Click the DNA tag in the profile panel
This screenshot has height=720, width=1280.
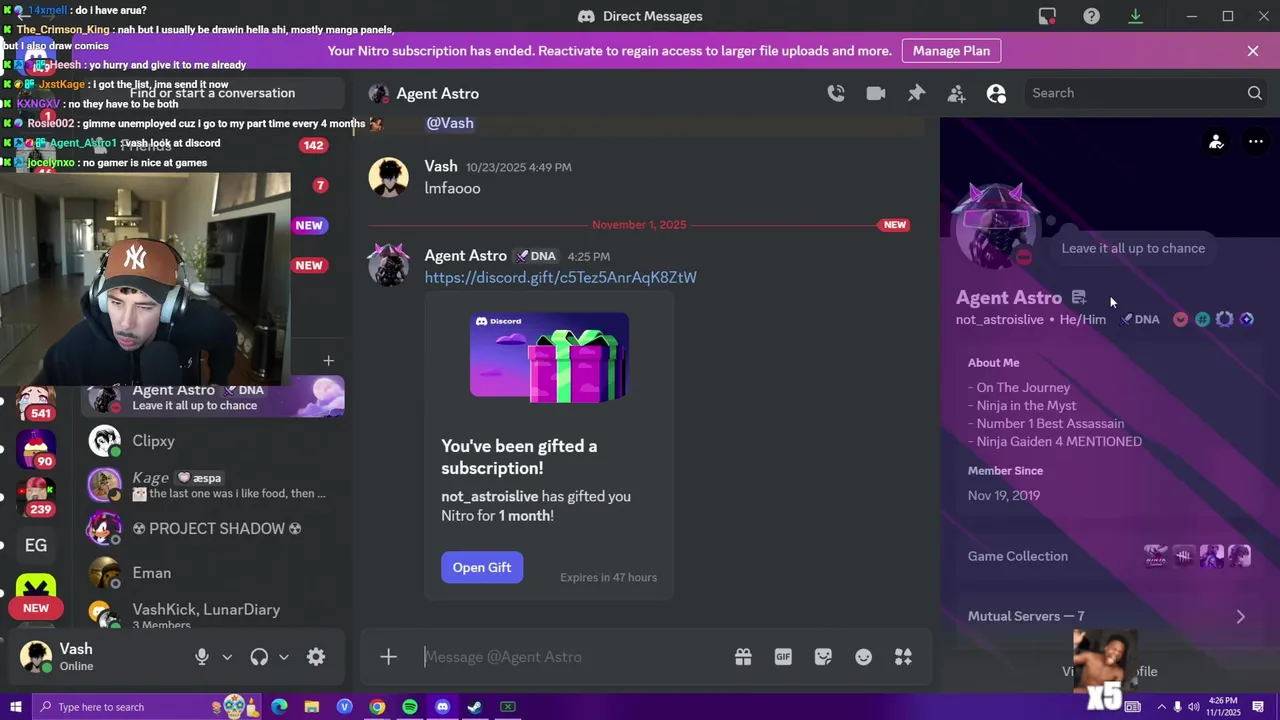1140,319
